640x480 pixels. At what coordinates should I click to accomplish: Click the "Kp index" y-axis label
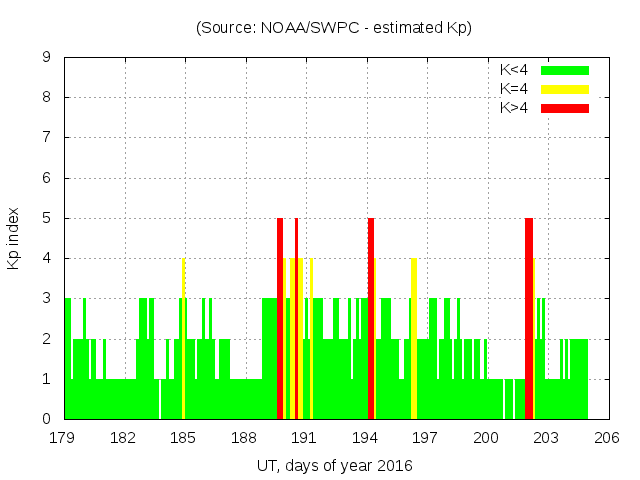[x=14, y=238]
